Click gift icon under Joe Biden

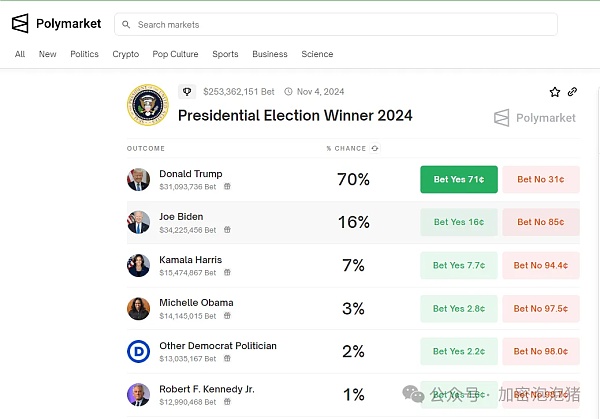point(227,229)
